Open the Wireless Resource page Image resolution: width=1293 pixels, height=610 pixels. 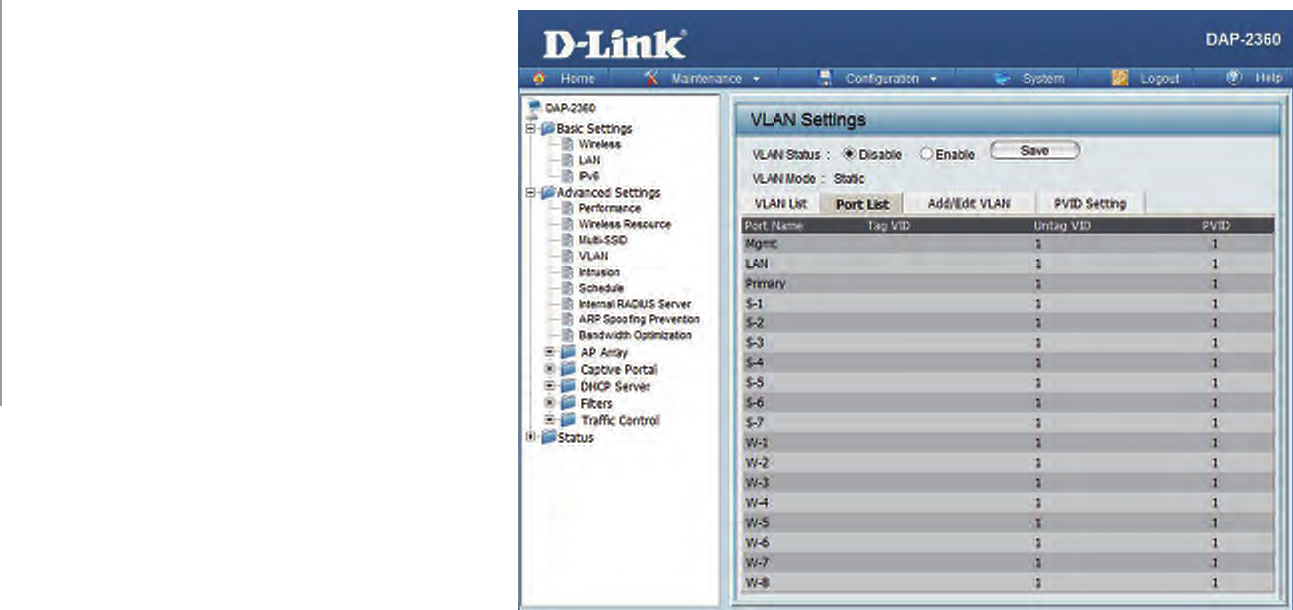625,224
